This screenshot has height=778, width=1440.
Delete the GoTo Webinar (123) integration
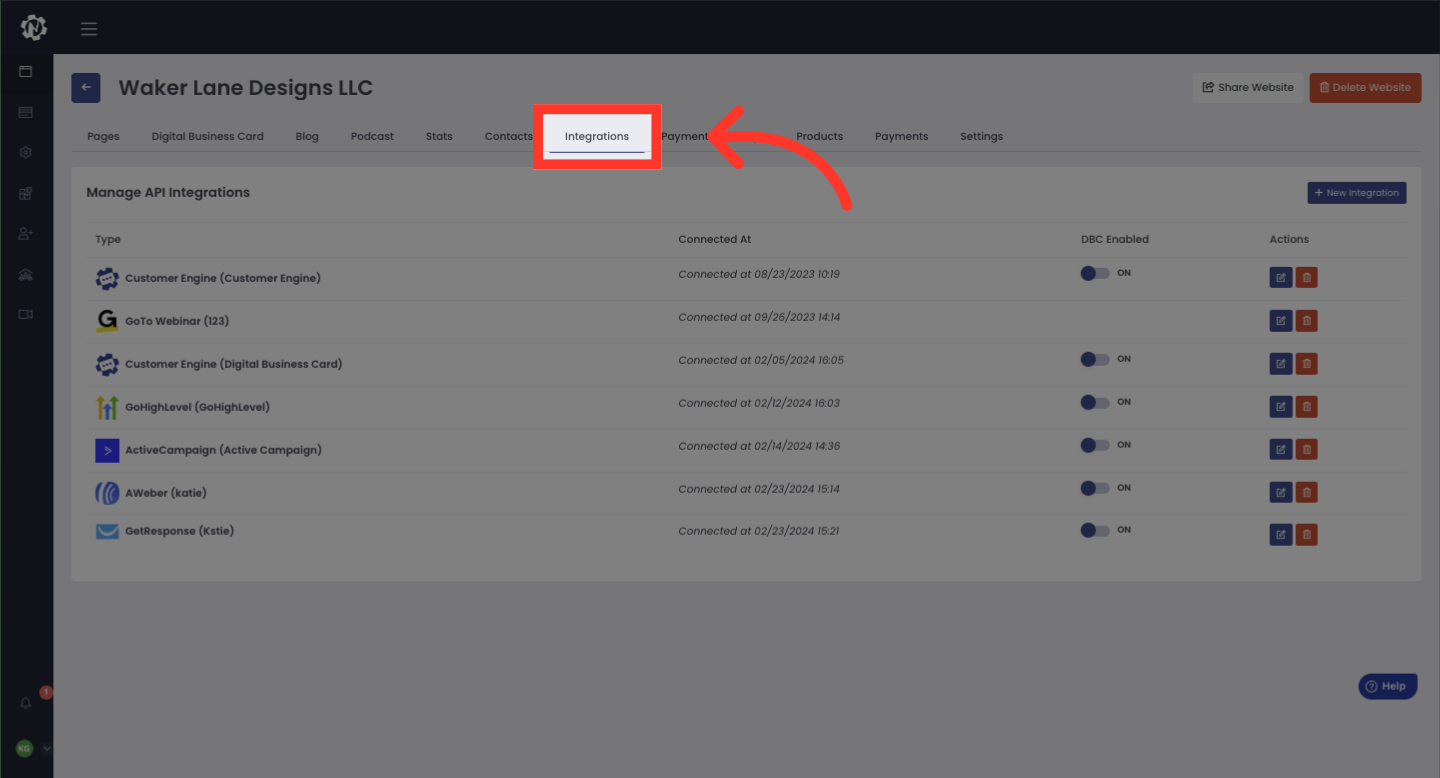(x=1306, y=321)
